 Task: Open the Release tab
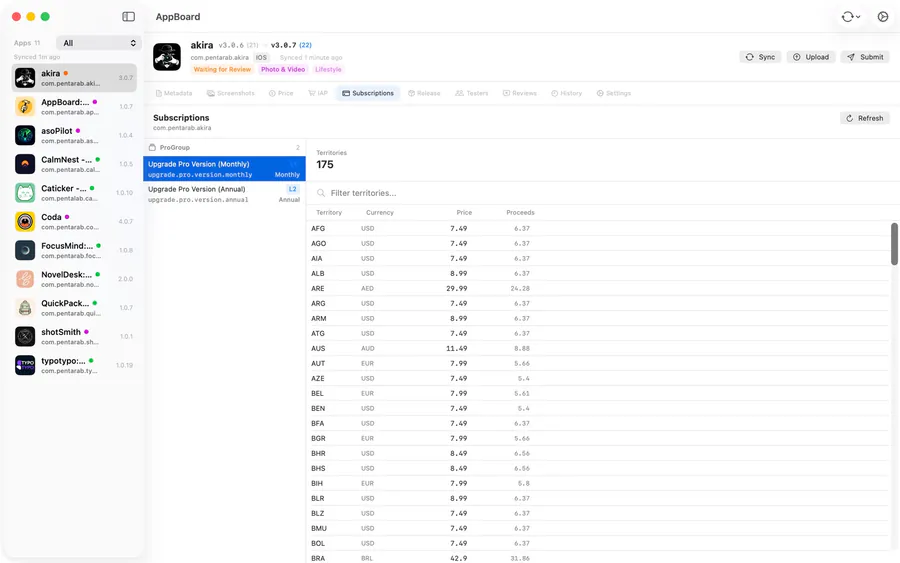point(424,93)
